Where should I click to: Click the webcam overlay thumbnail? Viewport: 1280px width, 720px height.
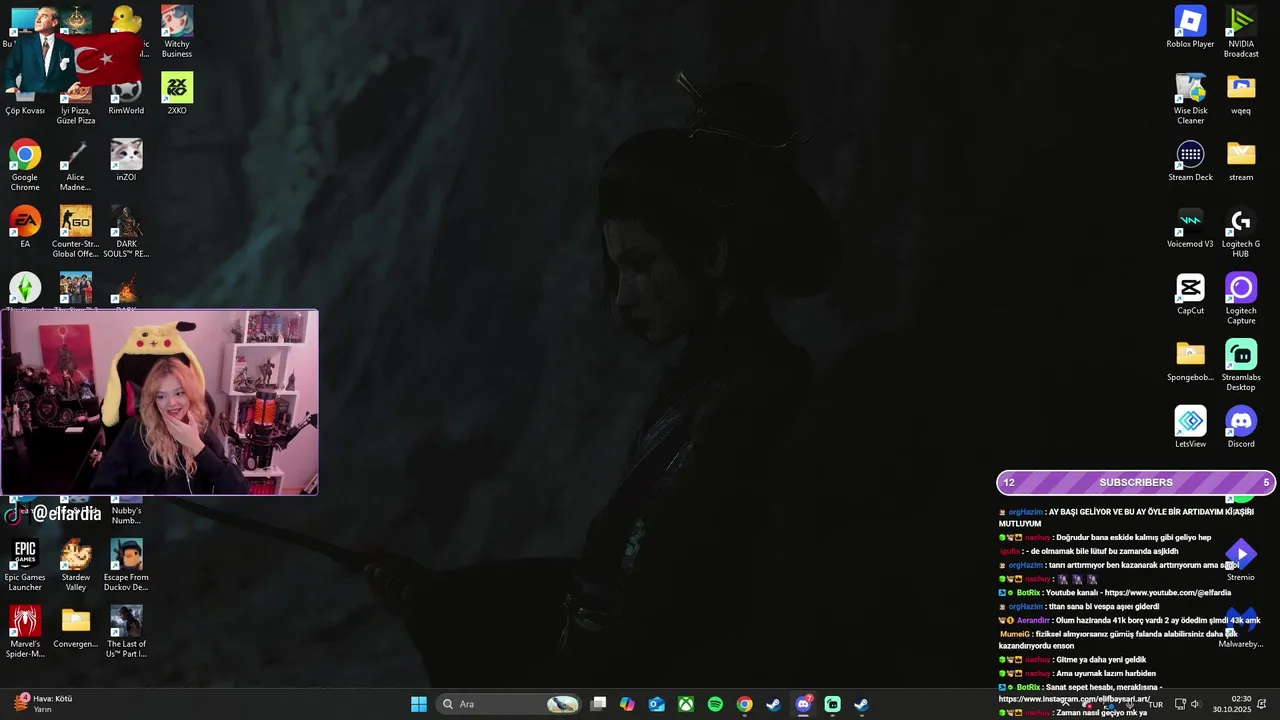coord(159,402)
